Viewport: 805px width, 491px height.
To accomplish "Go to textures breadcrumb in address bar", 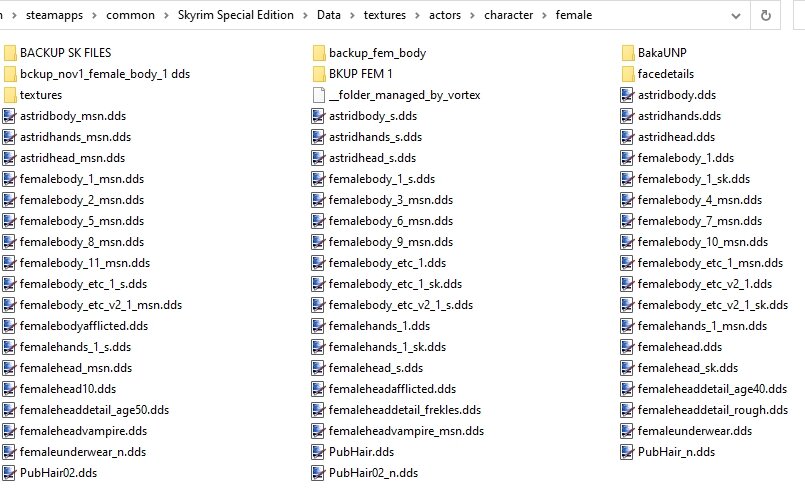I will coord(385,15).
